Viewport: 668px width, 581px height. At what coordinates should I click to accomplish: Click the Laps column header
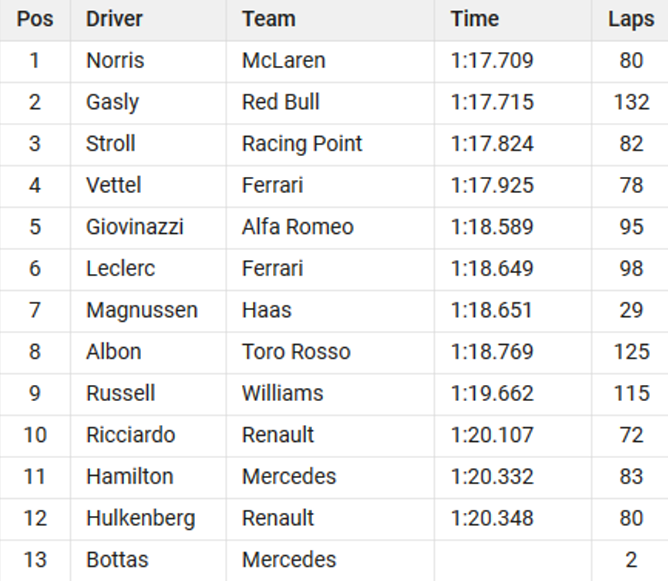point(630,19)
